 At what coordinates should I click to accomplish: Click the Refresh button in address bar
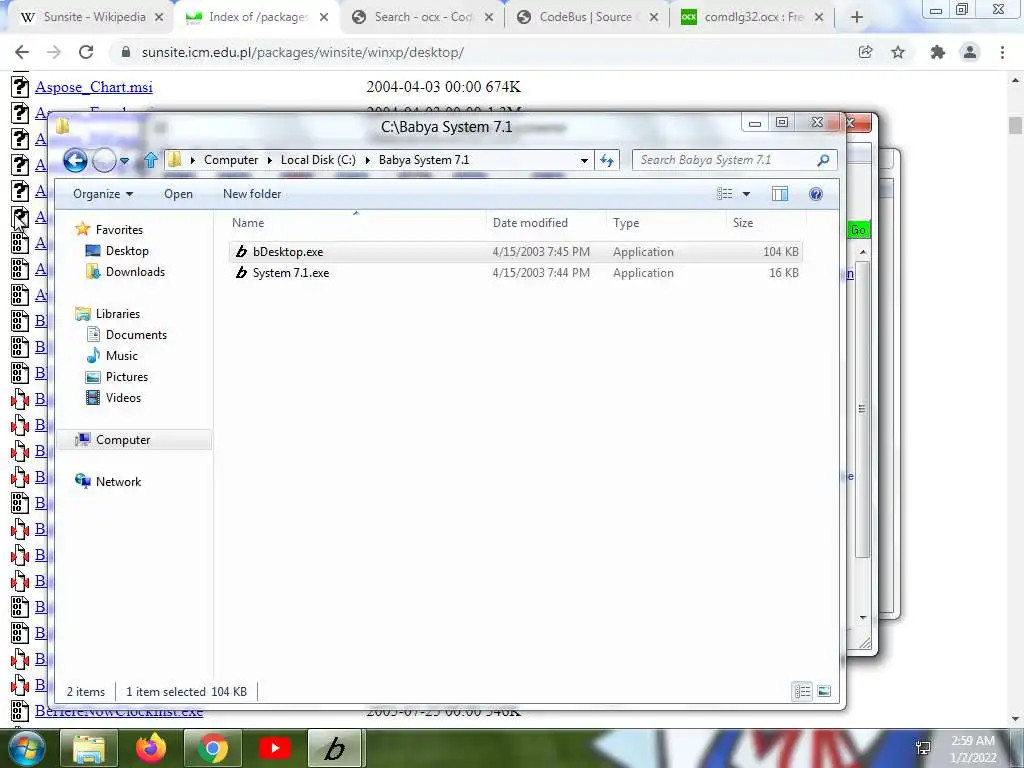coord(607,160)
